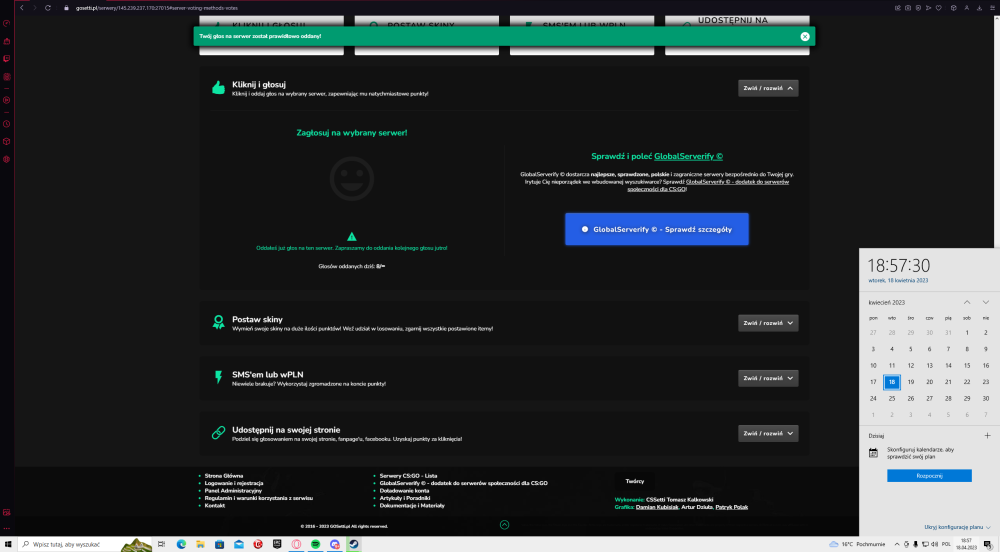Click the clock history icon in browser sidebar
The height and width of the screenshot is (552, 1000).
point(6,124)
